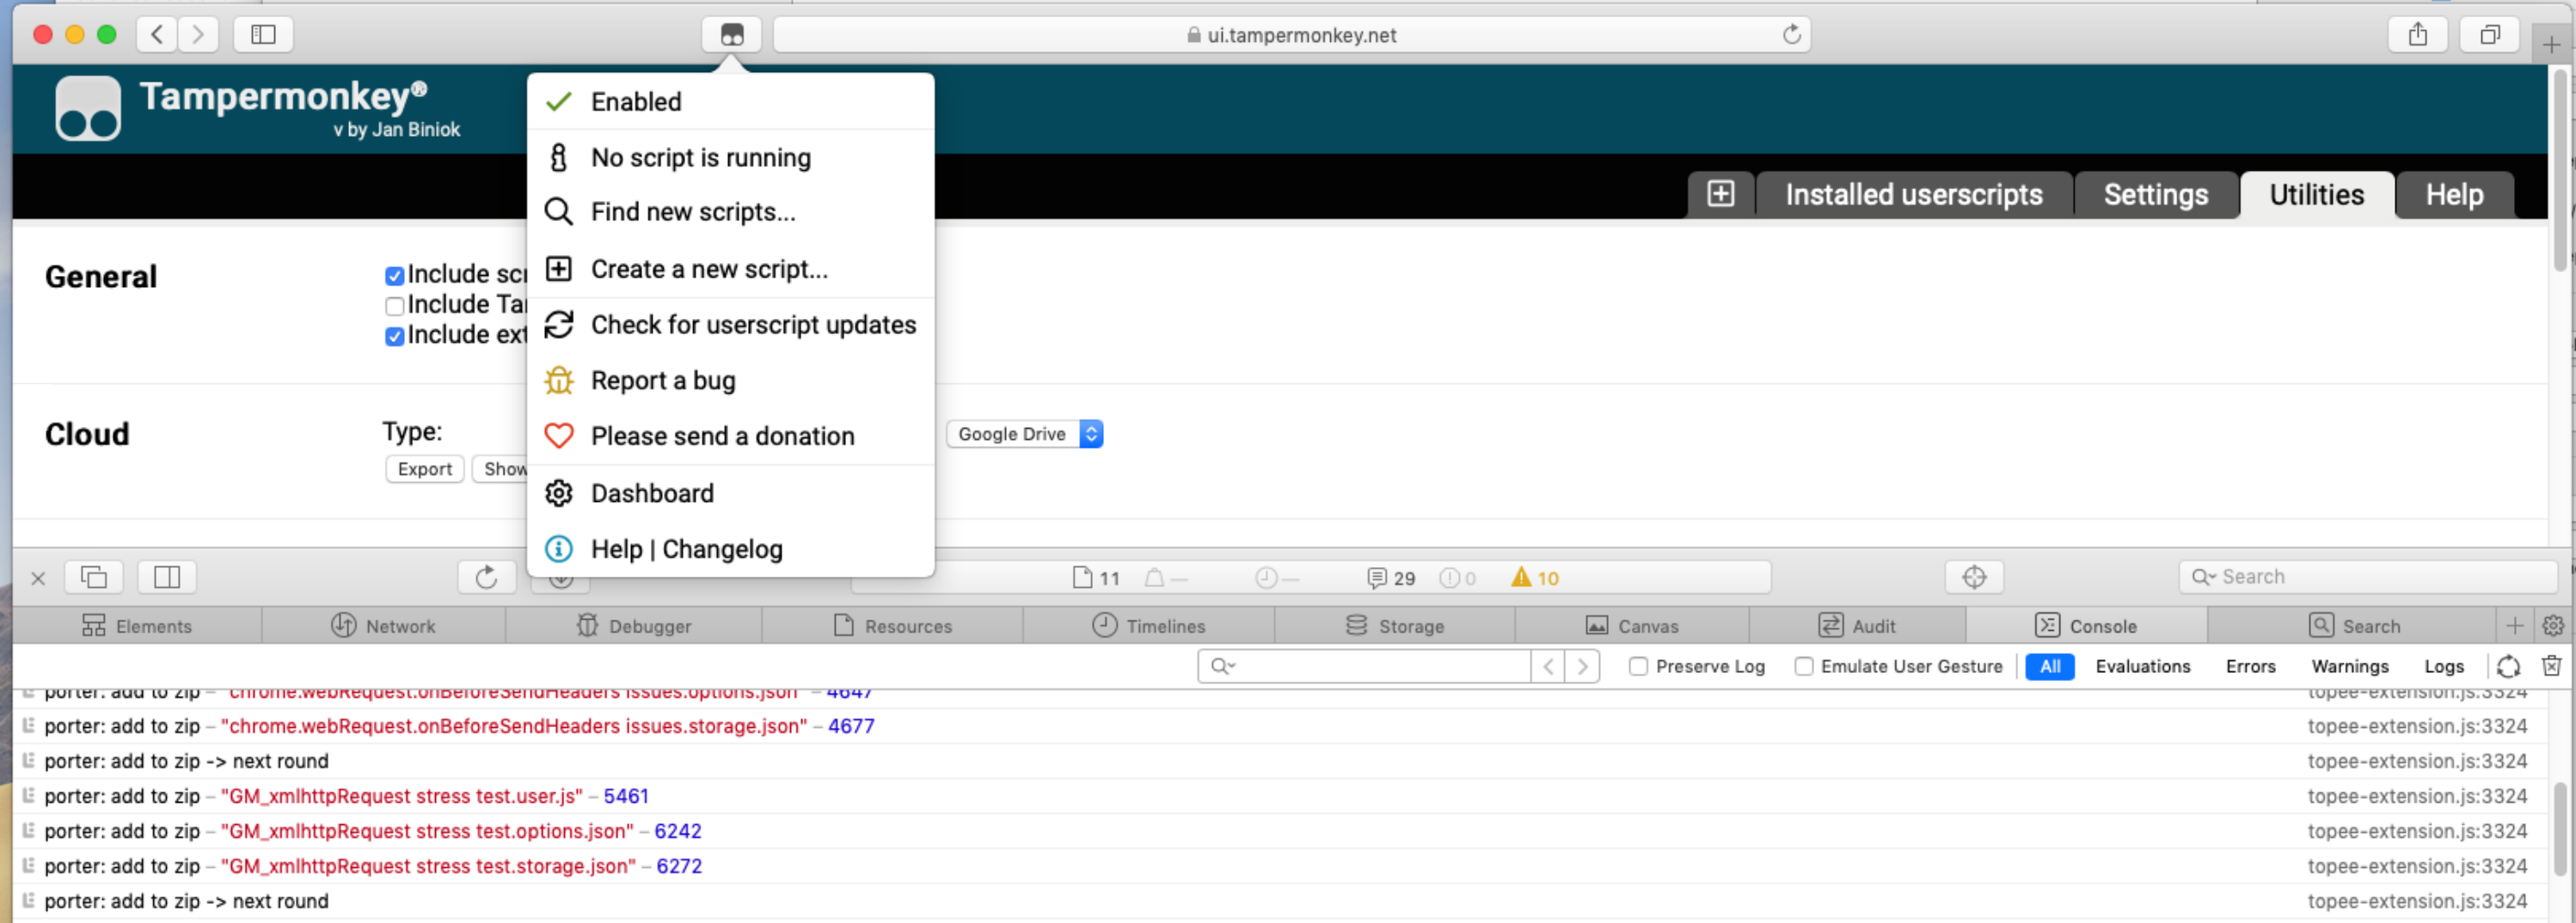This screenshot has height=923, width=2576.
Task: Click the new script plus tab icon
Action: [x=1720, y=194]
